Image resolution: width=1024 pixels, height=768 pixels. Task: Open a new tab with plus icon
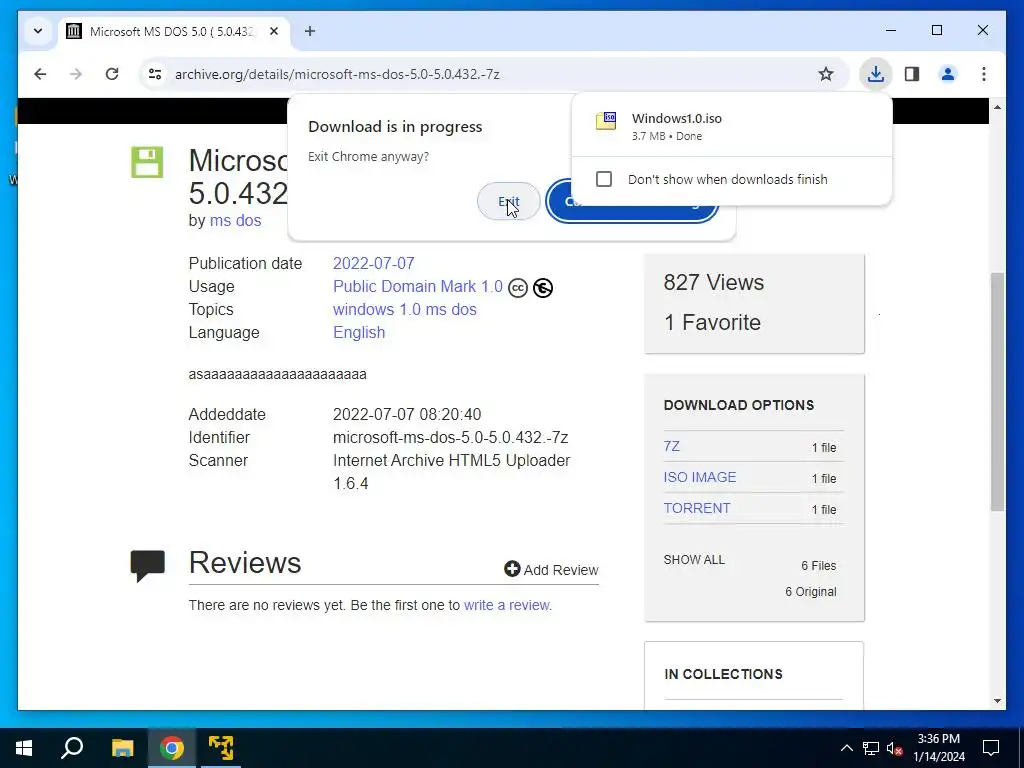(x=310, y=31)
